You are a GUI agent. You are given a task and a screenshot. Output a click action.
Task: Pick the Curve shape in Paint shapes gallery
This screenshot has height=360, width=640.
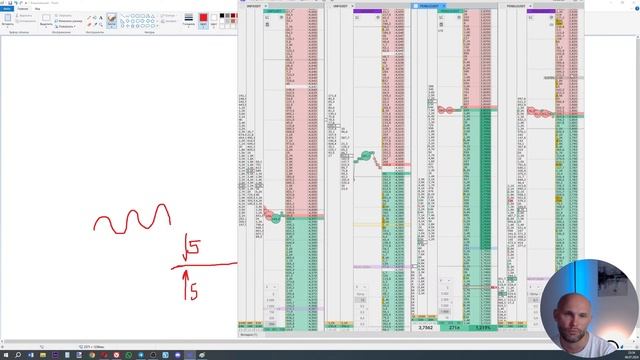tap(127, 16)
